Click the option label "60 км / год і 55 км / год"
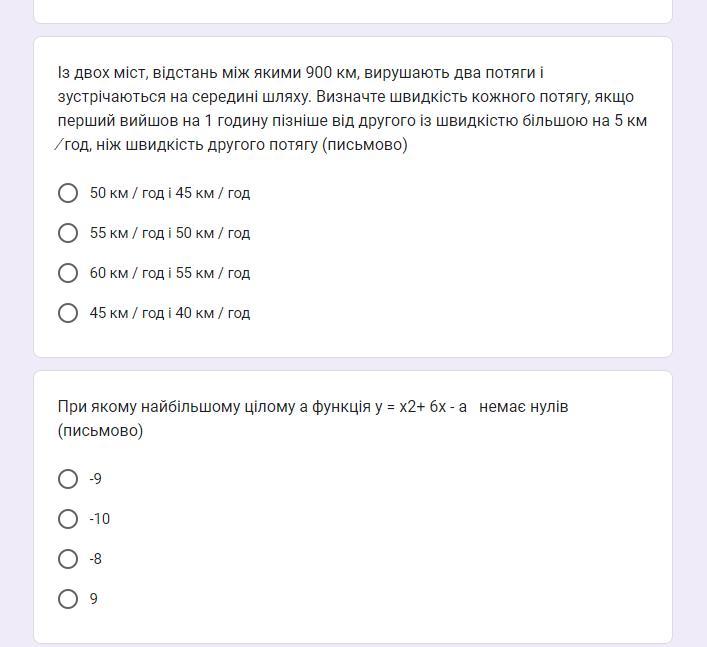 [170, 273]
